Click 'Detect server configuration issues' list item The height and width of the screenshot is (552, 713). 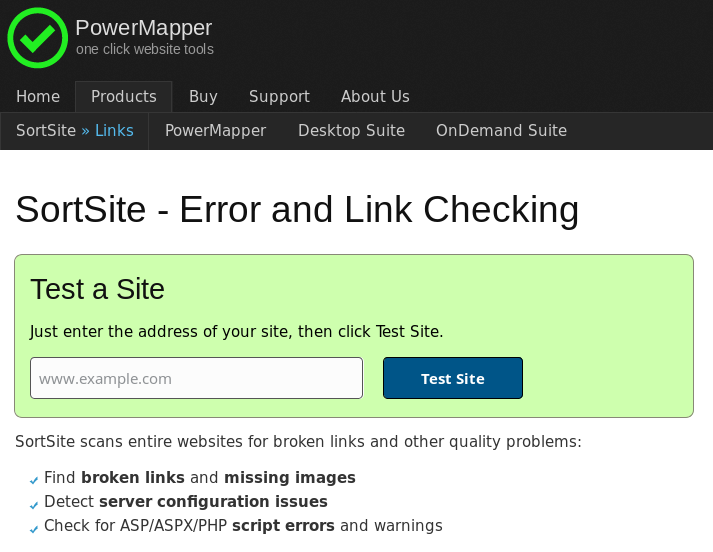tap(186, 502)
